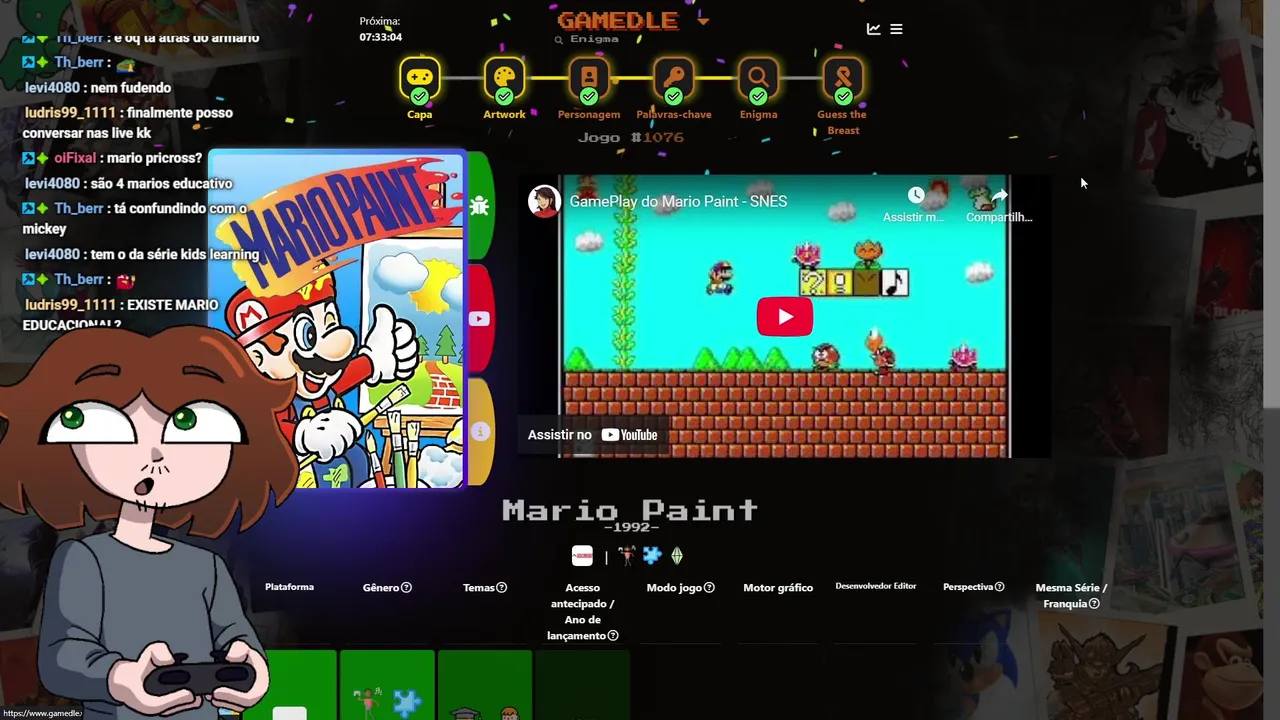Click the watch later clock icon
1280x720 pixels.
click(x=915, y=196)
